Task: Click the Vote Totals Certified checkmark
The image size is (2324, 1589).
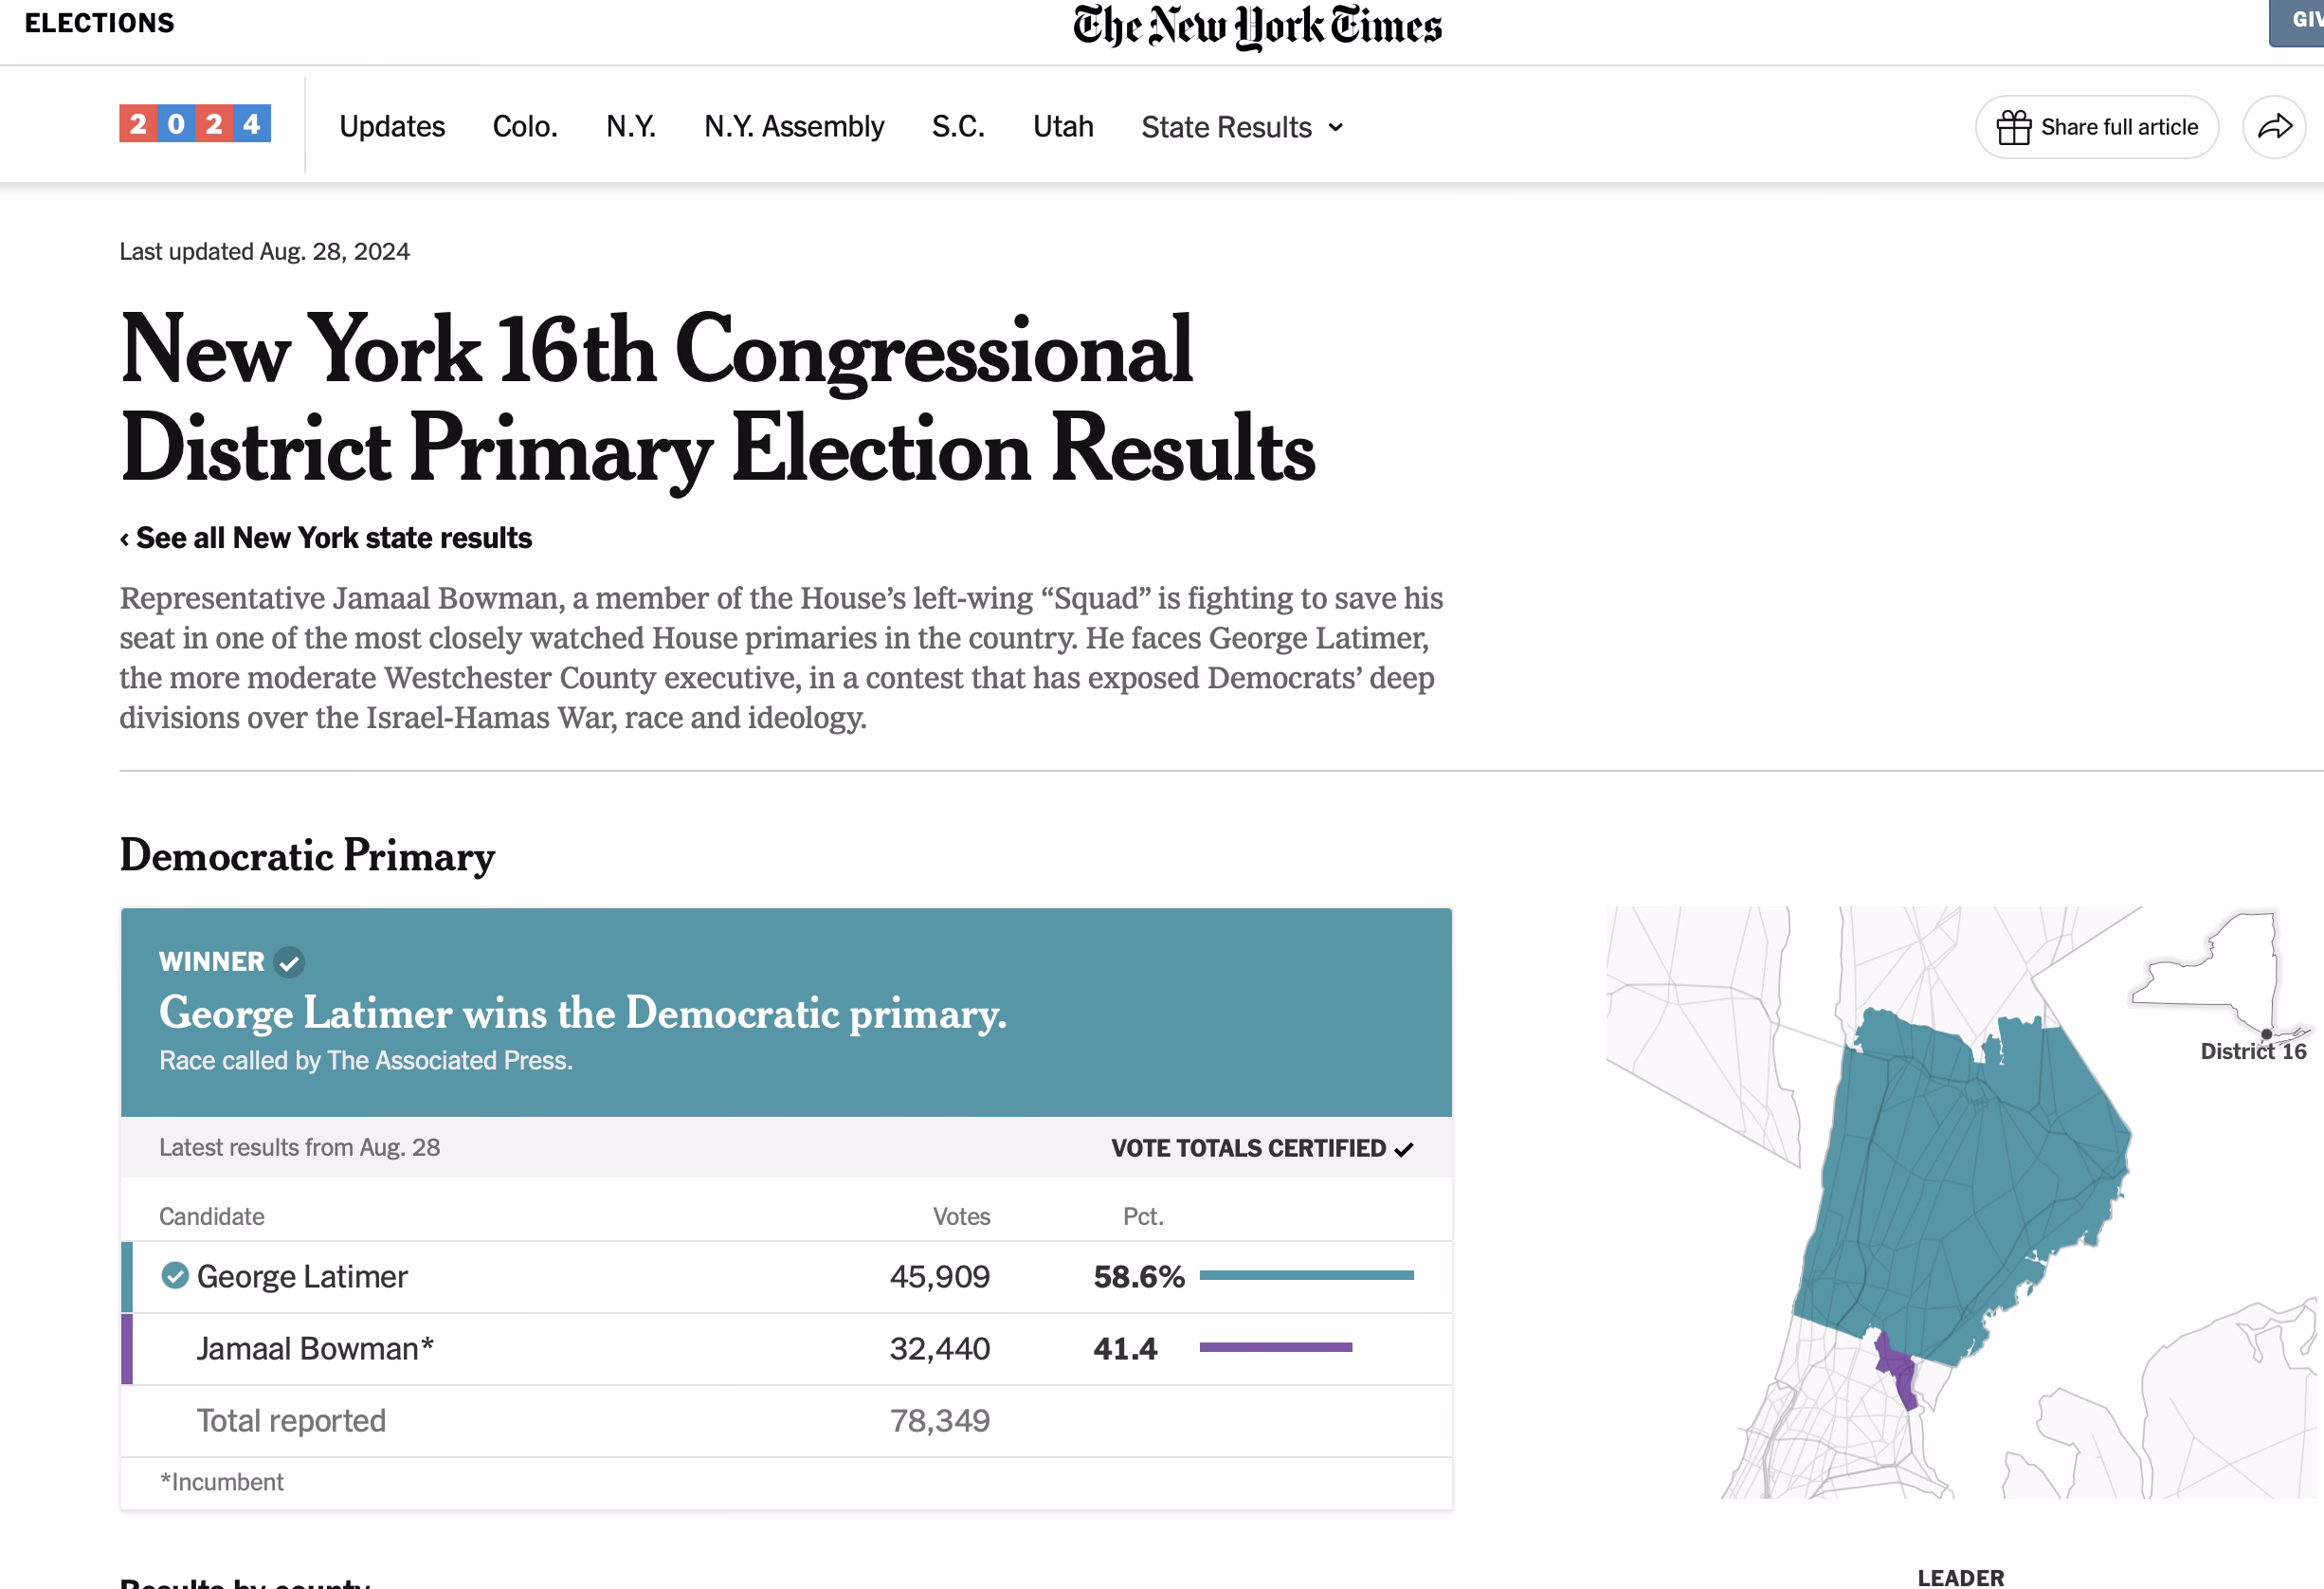Action: click(x=1404, y=1149)
